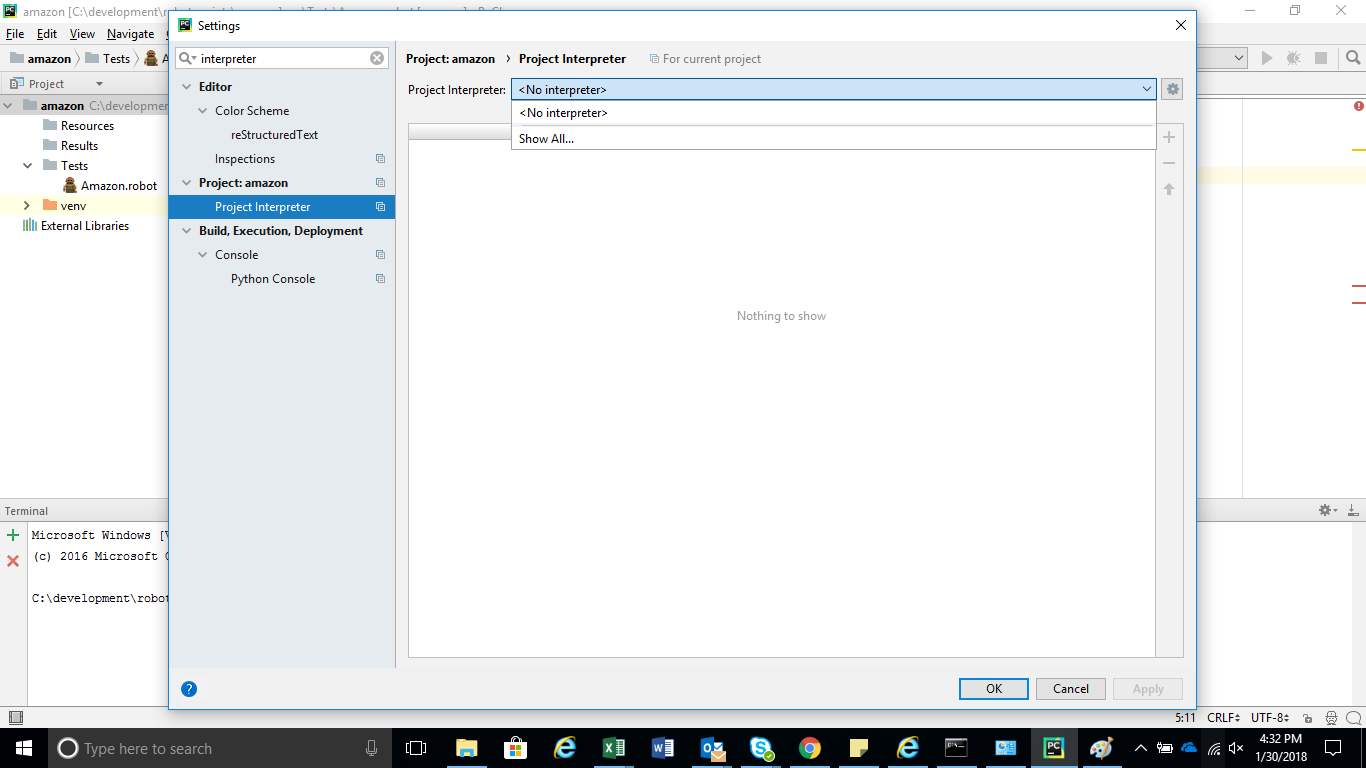Choose the <No interpreter> dropdown option
Screen dimensions: 1366x768
(x=564, y=113)
